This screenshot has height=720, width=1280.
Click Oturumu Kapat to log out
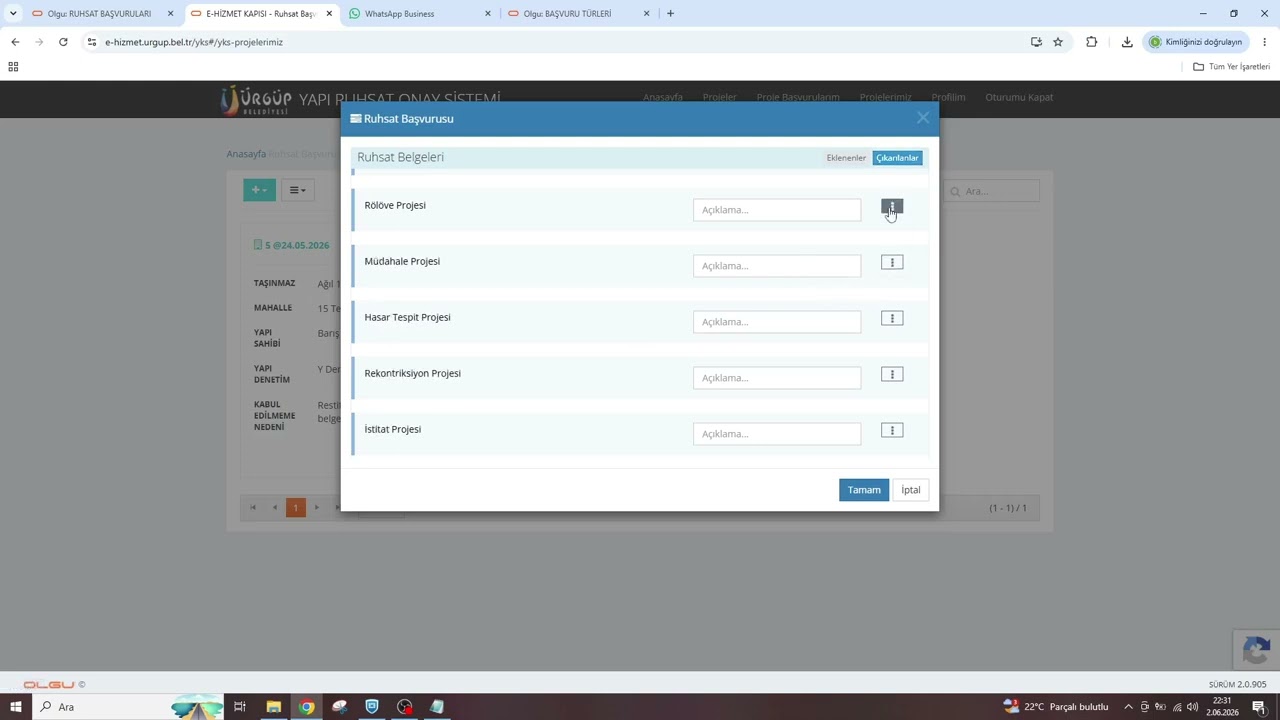coord(1019,97)
